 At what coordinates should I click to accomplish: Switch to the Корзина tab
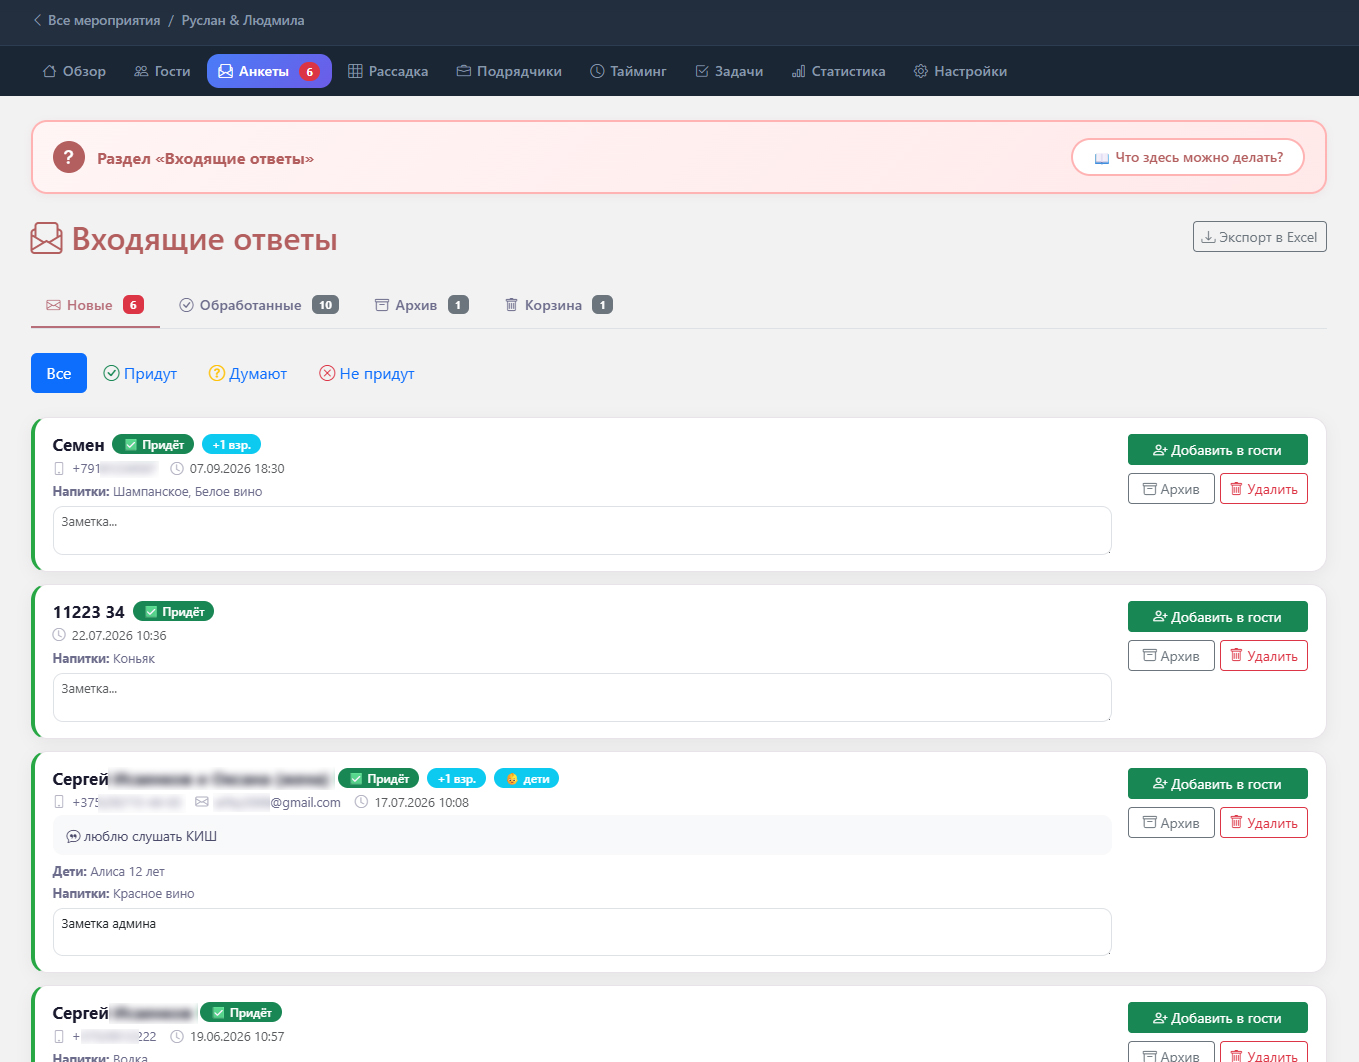558,305
